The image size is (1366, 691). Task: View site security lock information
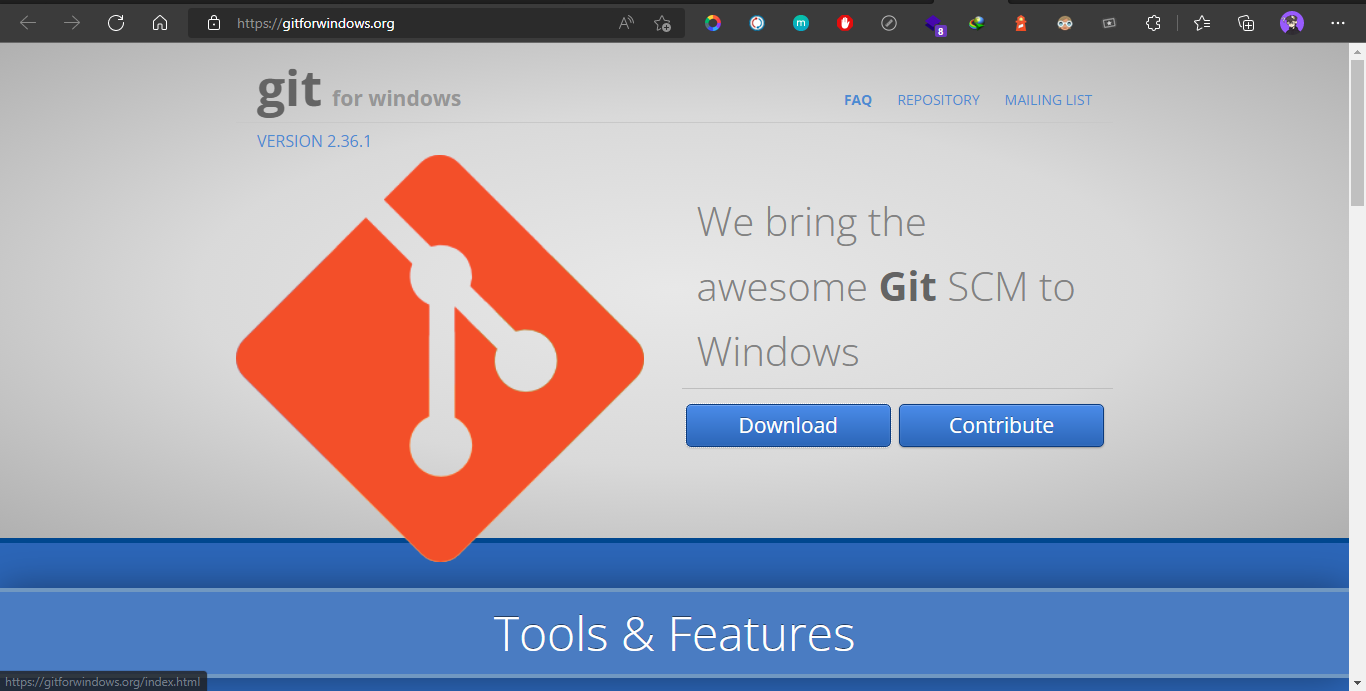tap(212, 23)
